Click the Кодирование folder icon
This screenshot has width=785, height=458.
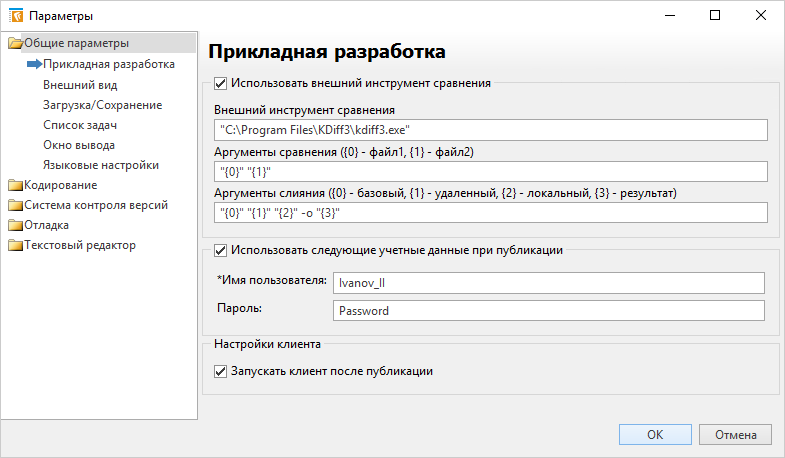pos(15,185)
